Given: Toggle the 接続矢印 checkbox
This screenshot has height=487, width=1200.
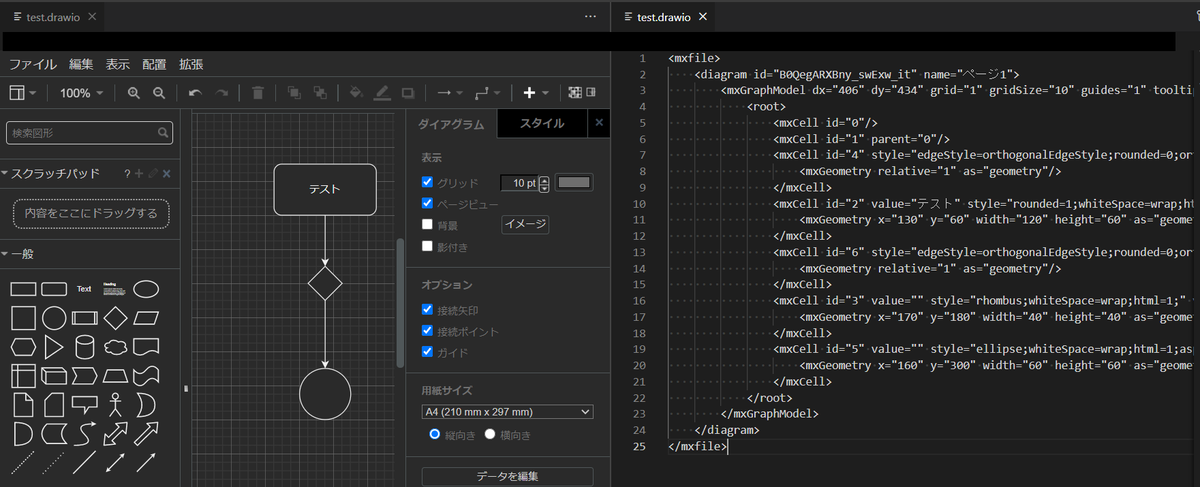Looking at the screenshot, I should click(x=427, y=310).
